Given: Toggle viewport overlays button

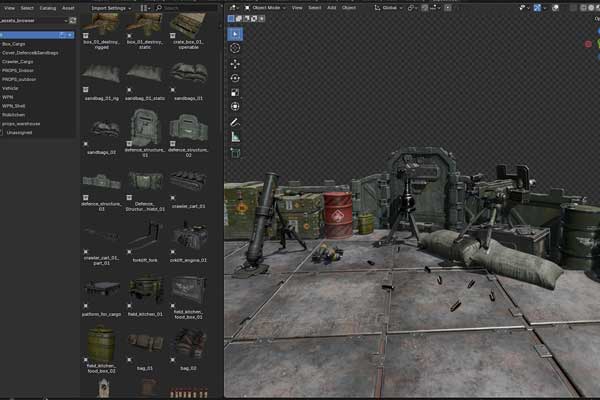Looking at the screenshot, I should (x=555, y=8).
